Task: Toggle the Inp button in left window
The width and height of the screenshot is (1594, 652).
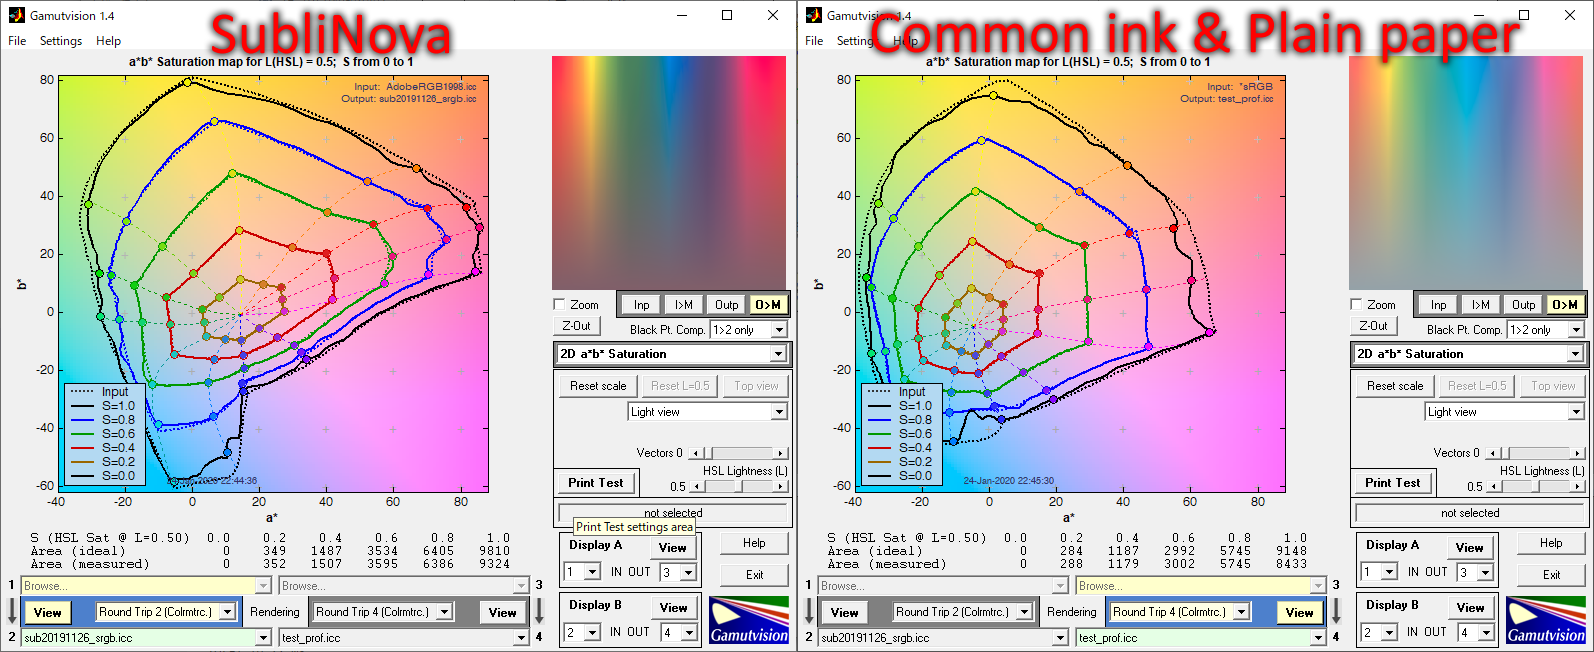Action: [x=641, y=305]
